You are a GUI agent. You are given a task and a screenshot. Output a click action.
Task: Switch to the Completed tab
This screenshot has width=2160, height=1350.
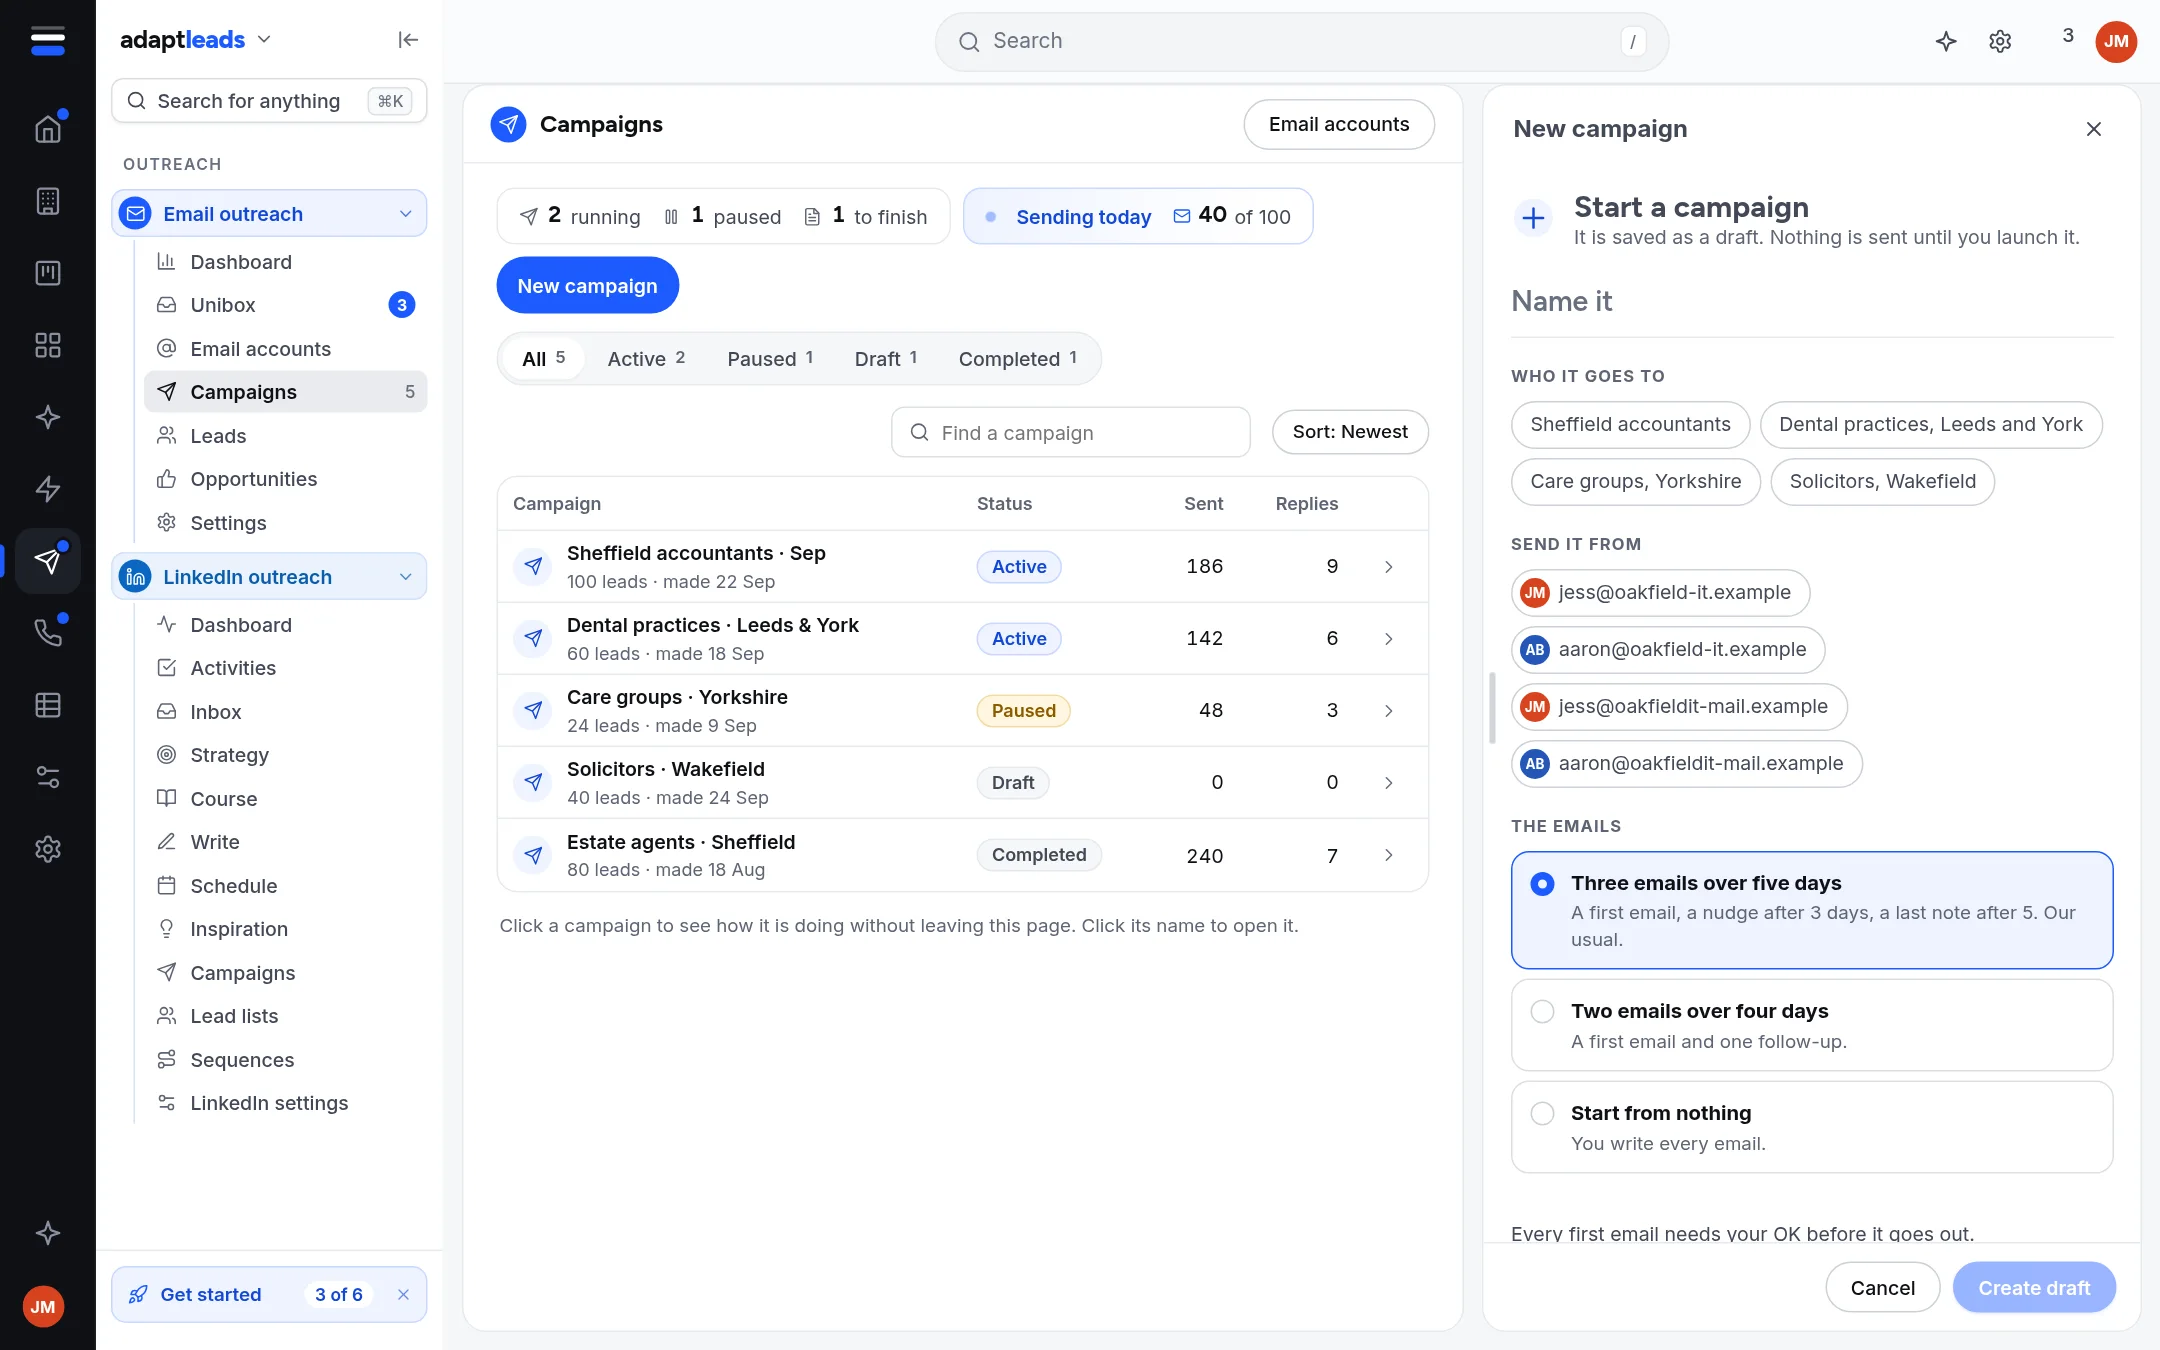point(1018,358)
